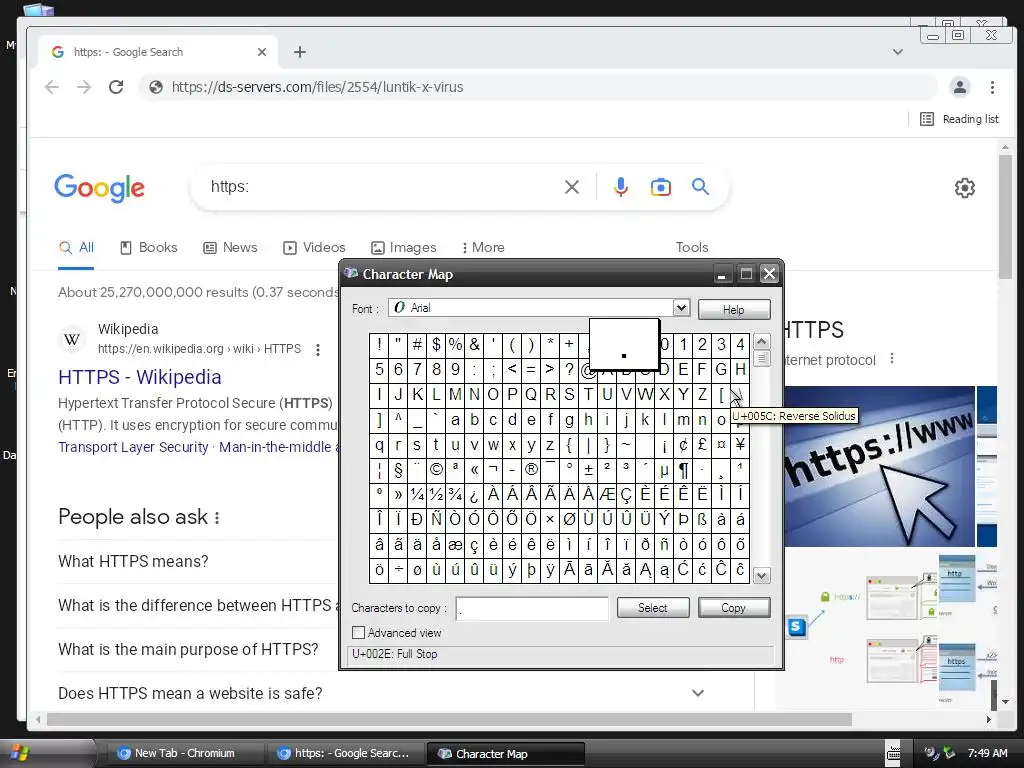1024x768 pixels.
Task: Select the yen ¥ character
Action: (x=740, y=444)
